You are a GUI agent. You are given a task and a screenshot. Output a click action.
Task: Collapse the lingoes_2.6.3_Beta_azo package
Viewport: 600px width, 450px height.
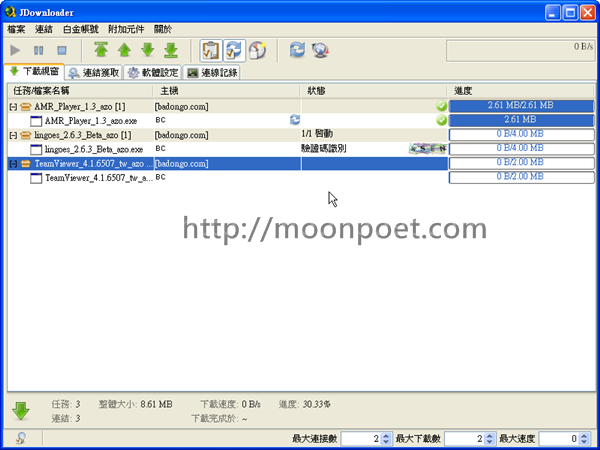(x=13, y=135)
